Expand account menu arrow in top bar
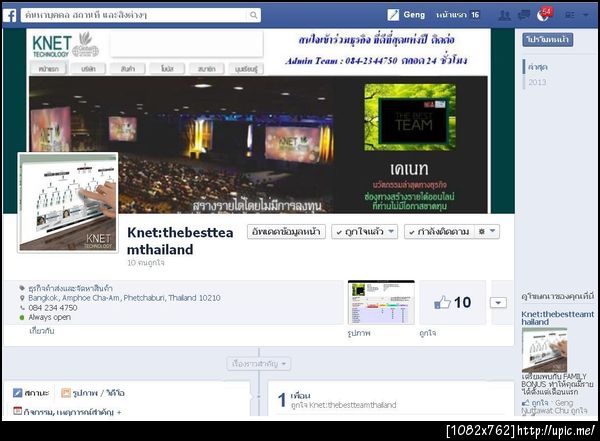 [x=586, y=15]
